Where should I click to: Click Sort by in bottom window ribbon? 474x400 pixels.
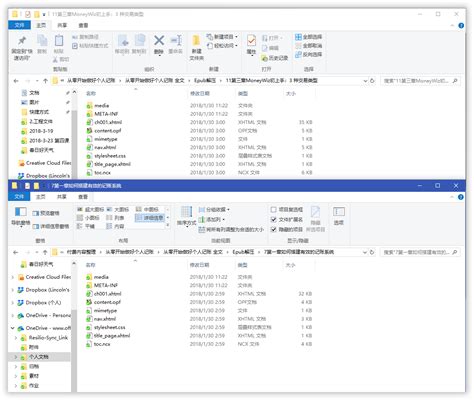pyautogui.click(x=186, y=216)
